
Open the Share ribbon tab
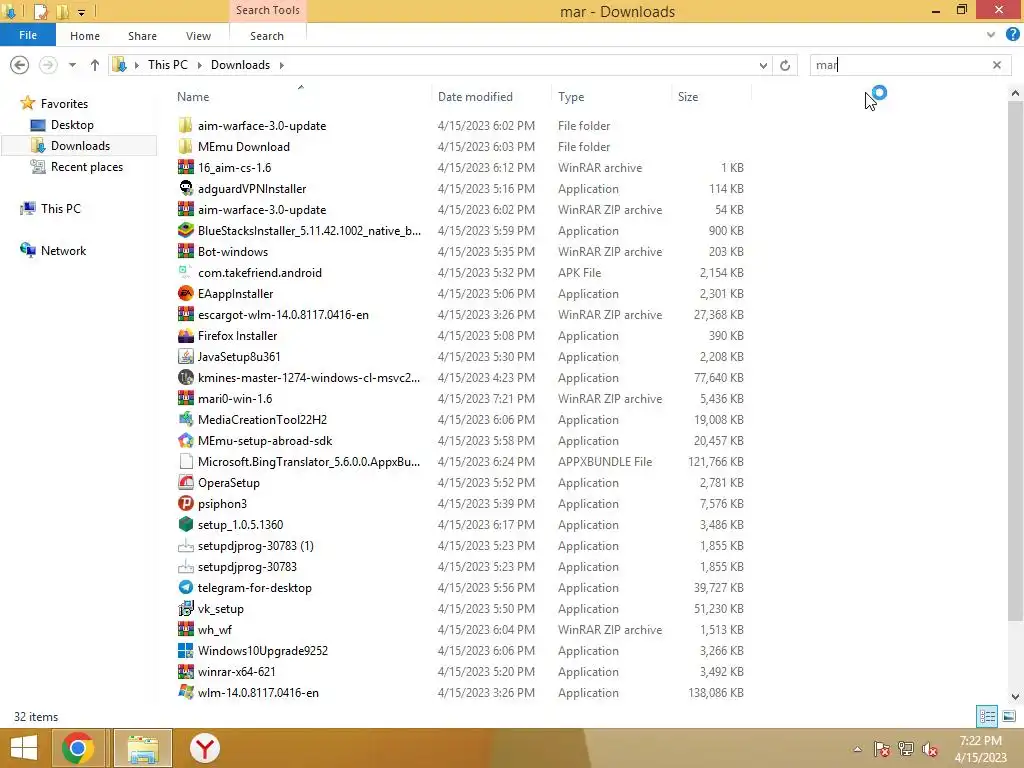[142, 36]
